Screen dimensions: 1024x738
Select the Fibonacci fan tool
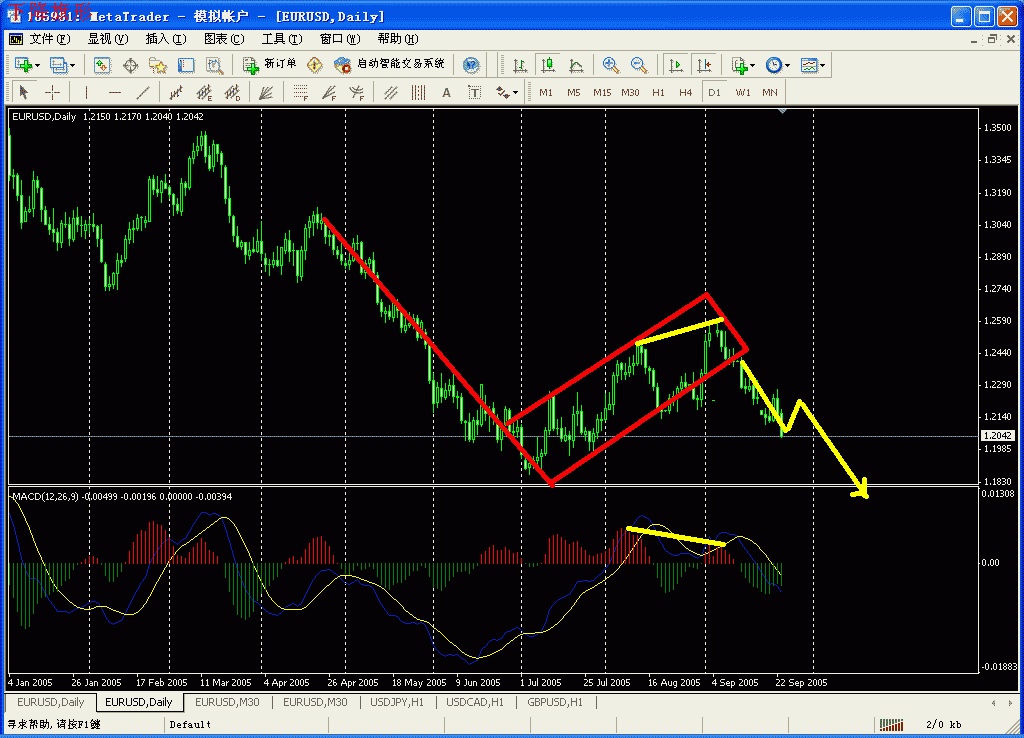[x=328, y=93]
